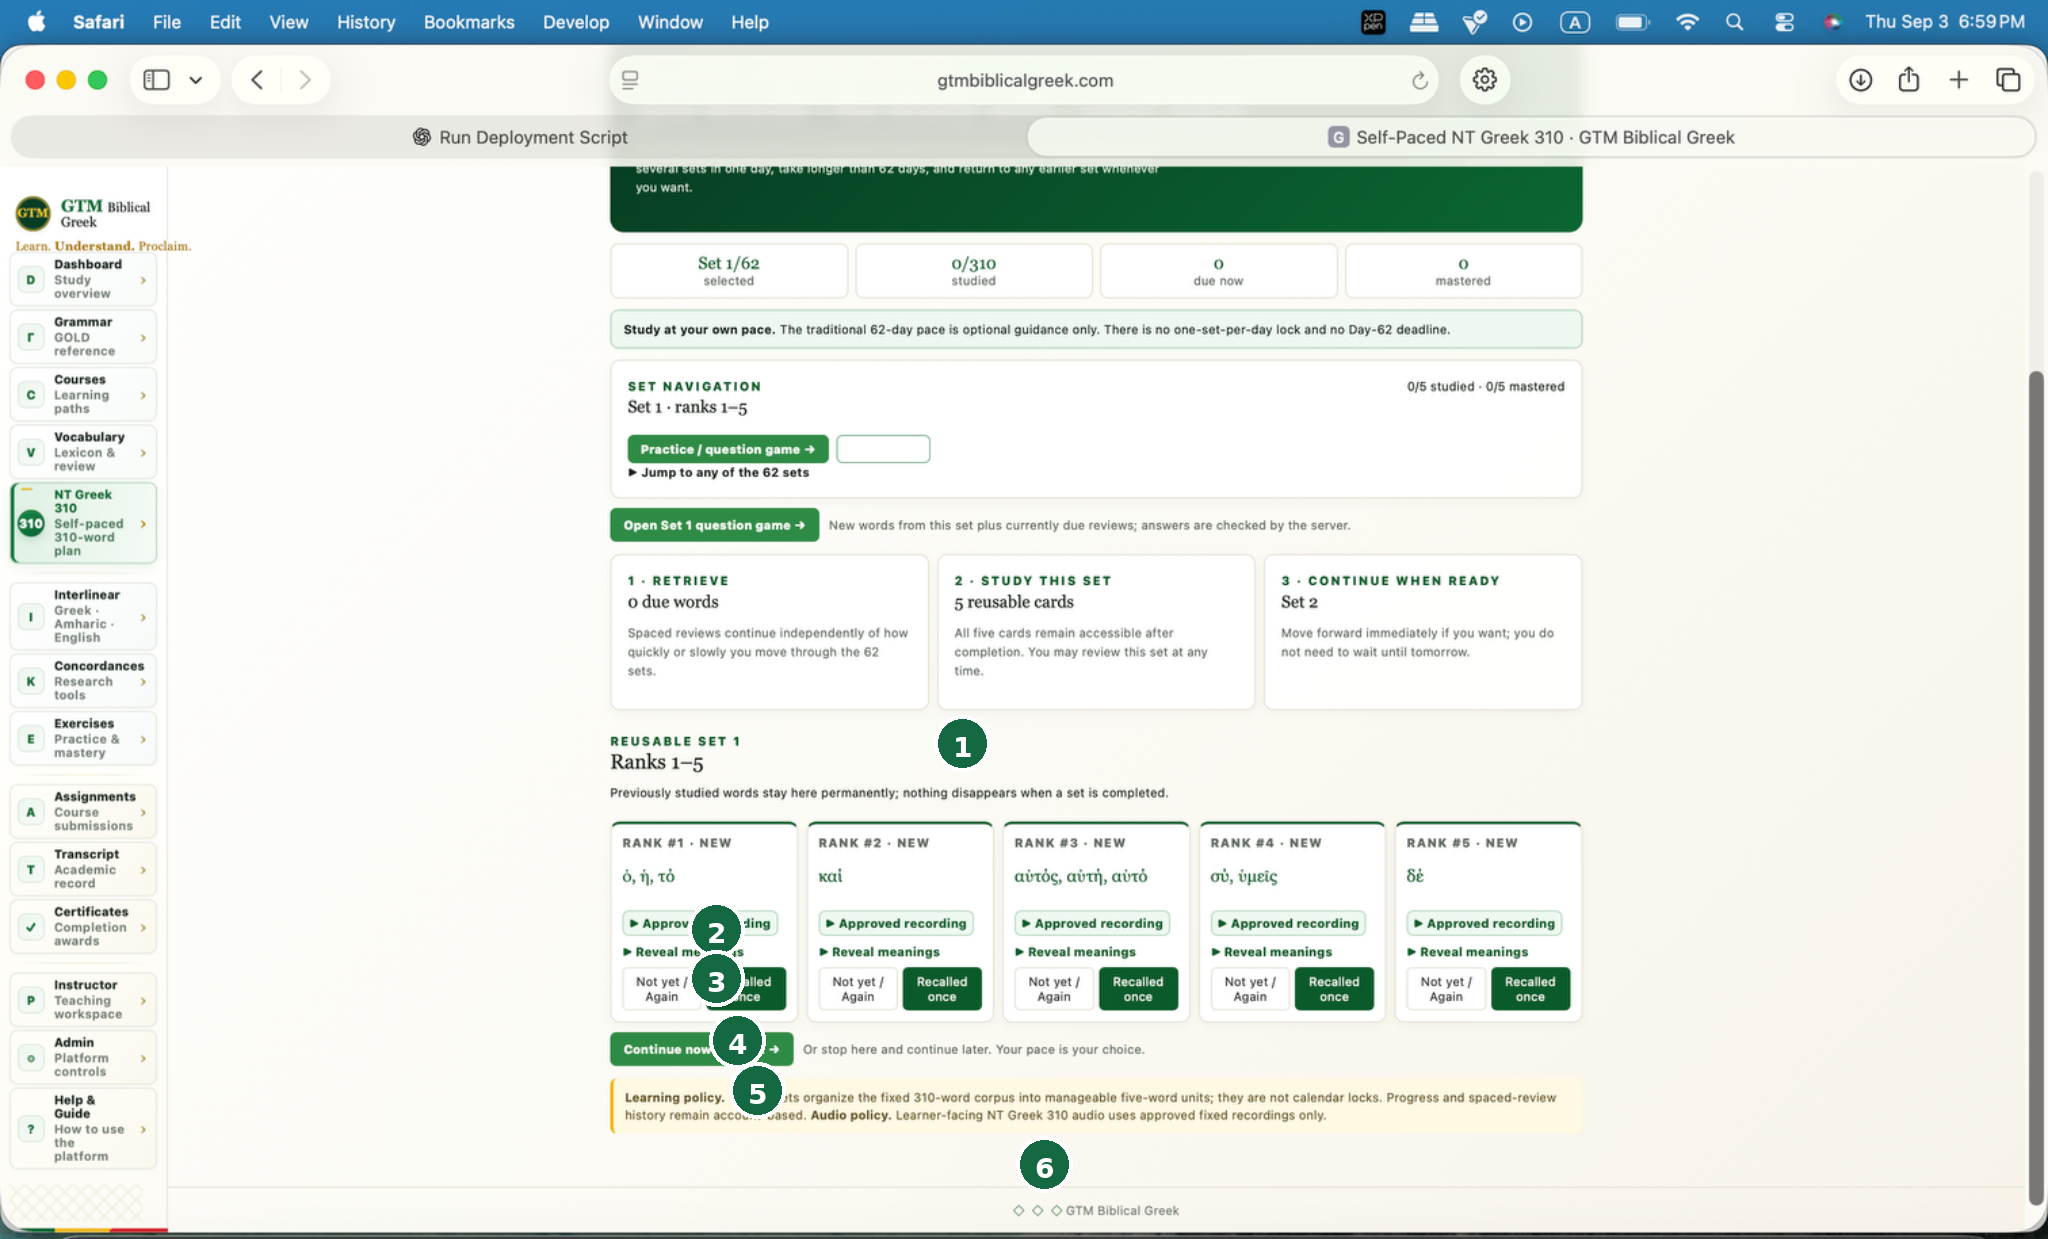This screenshot has width=2048, height=1239.
Task: Click the empty field beside Practice button
Action: [883, 449]
